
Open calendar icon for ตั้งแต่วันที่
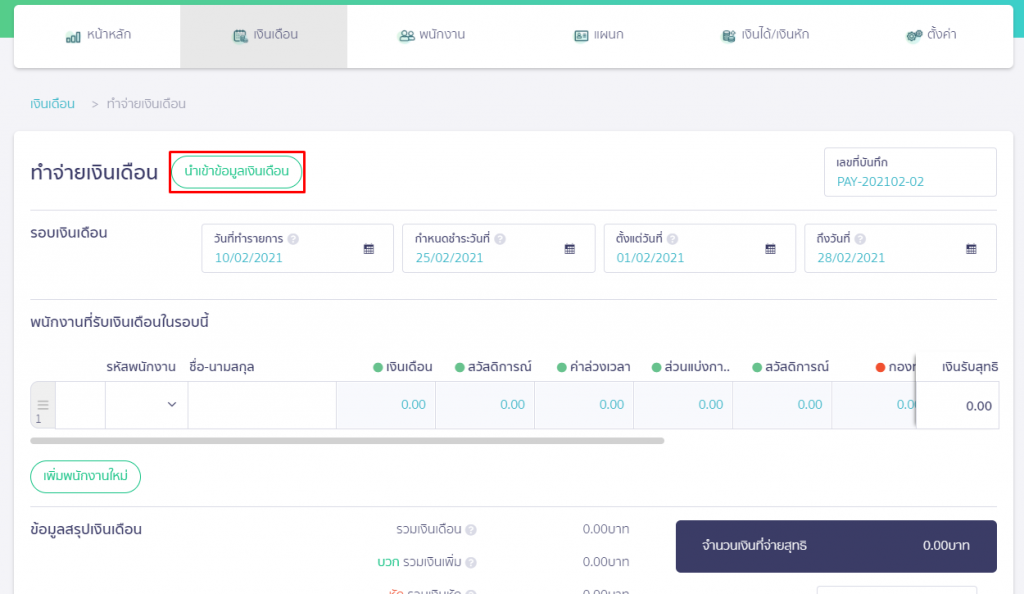pos(771,249)
